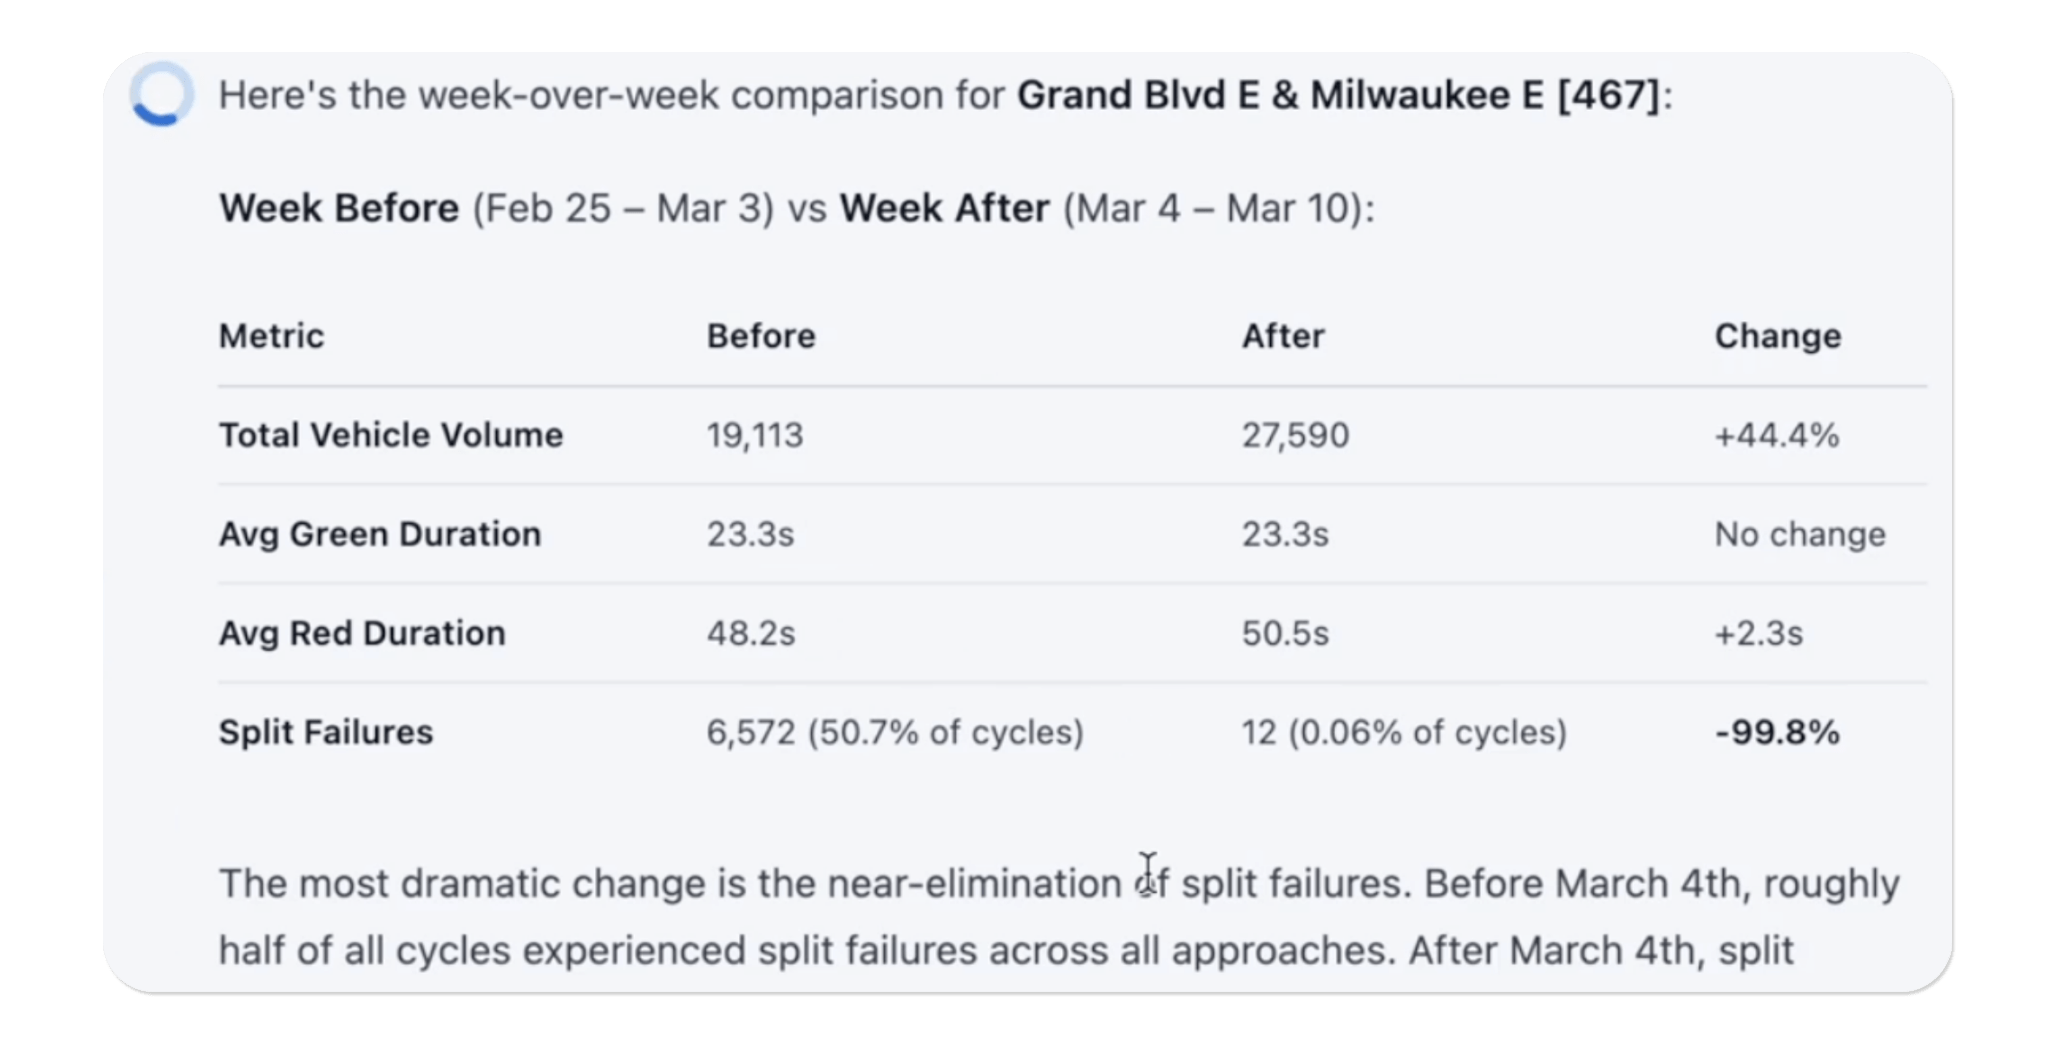Select the Total Vehicle Volume row label
Viewport: 2055px width, 1044px height.
click(x=391, y=435)
